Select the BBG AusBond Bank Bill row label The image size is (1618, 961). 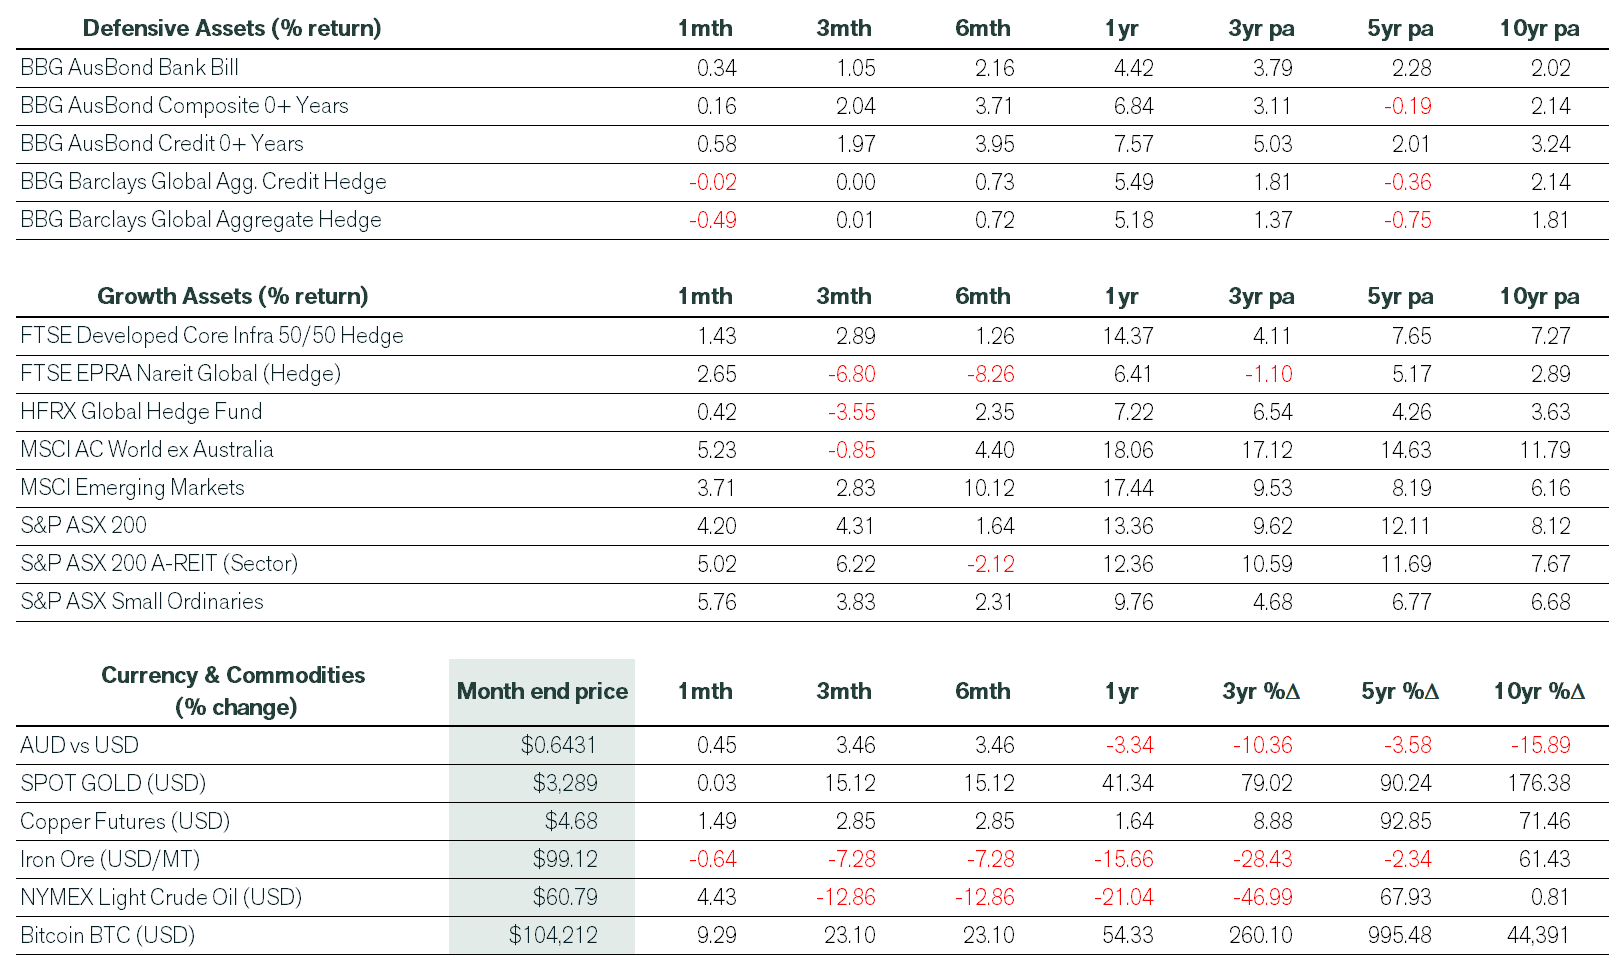(129, 68)
